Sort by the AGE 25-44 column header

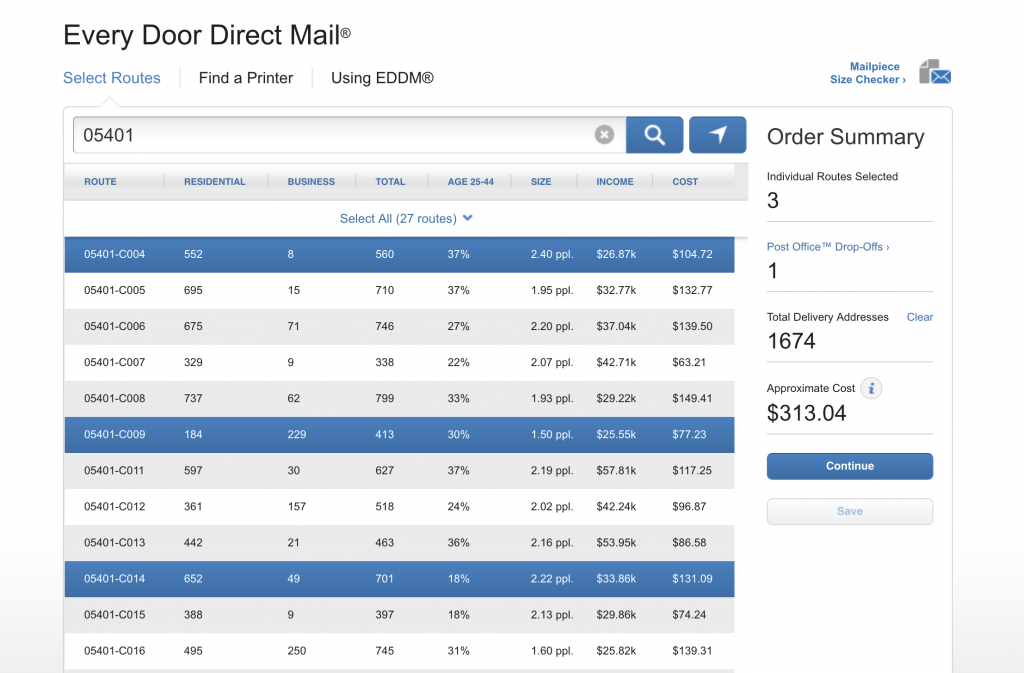pos(470,181)
